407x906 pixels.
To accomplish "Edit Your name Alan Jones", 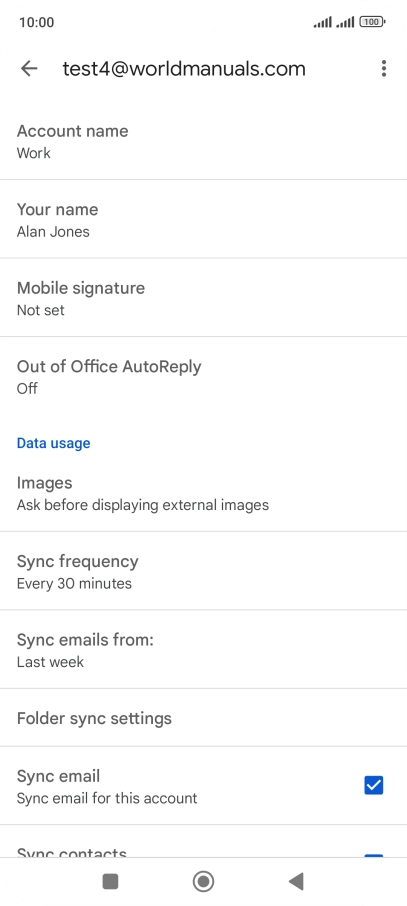I will (x=204, y=219).
